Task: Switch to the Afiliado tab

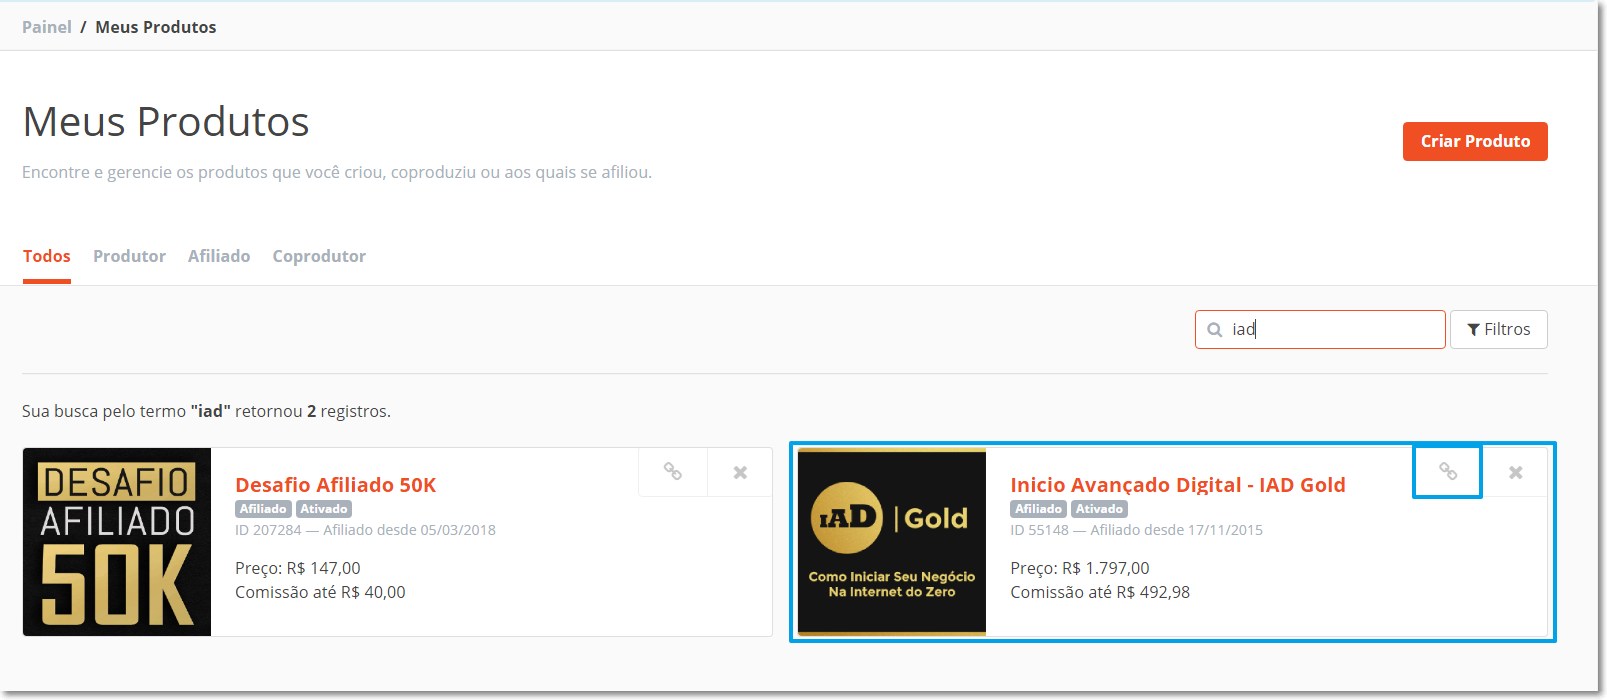Action: [x=219, y=256]
